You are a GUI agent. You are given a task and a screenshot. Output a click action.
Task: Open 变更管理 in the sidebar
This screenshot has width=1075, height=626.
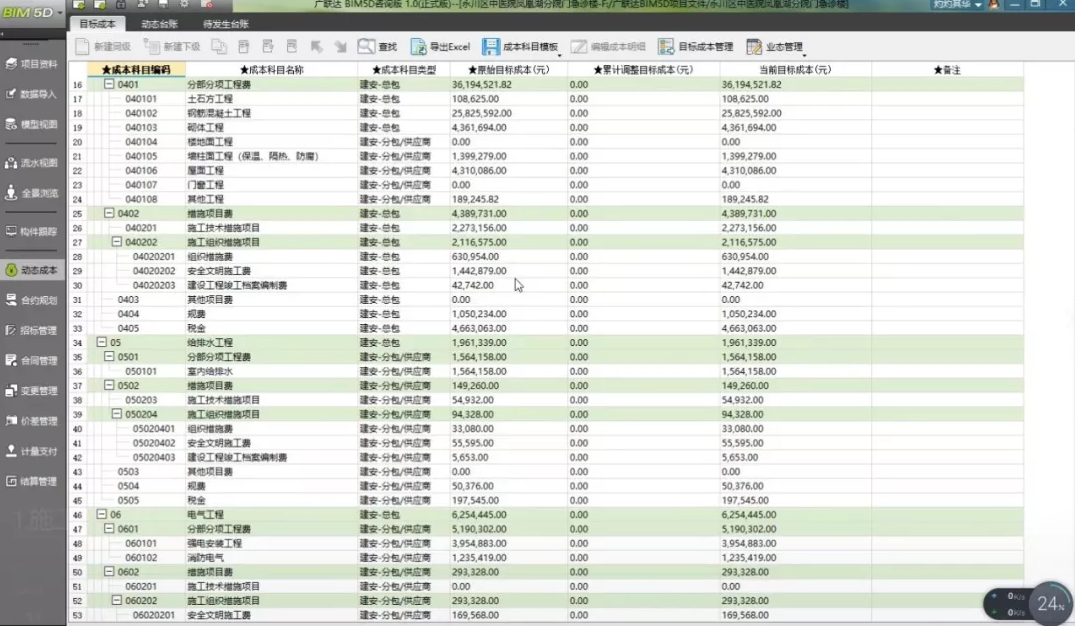32,390
